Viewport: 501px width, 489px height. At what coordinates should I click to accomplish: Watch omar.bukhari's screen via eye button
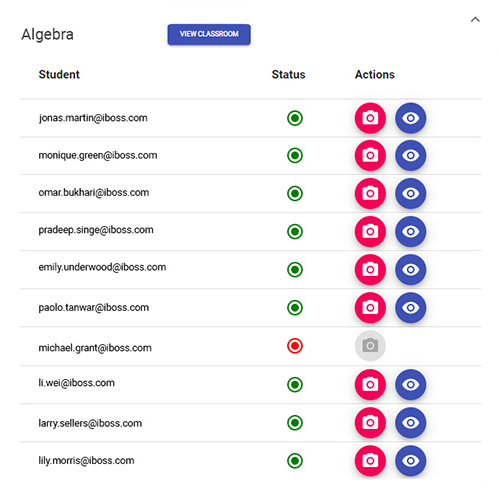click(410, 193)
